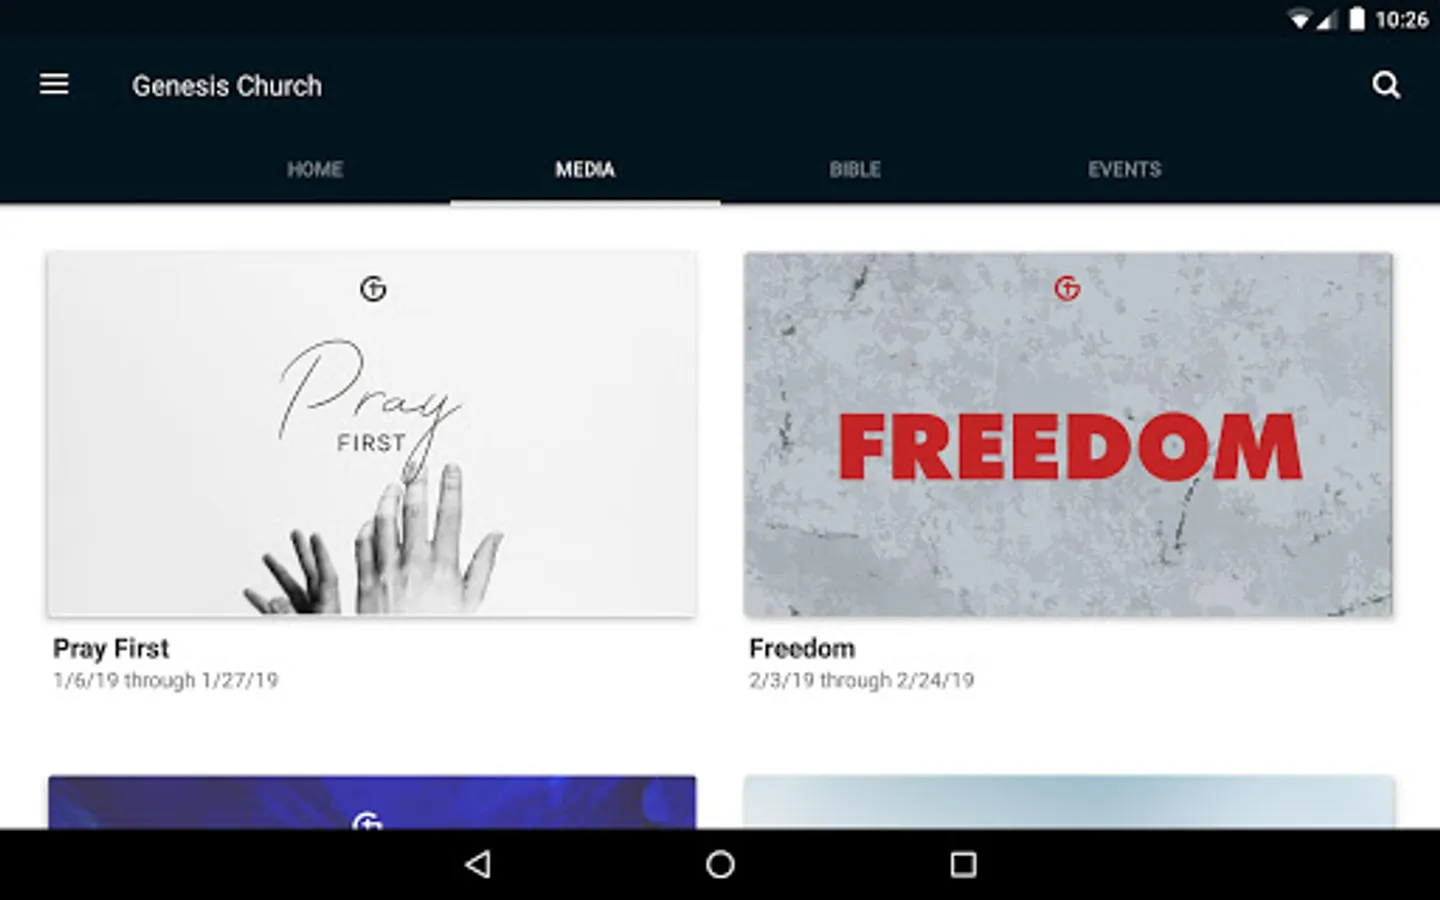This screenshot has width=1440, height=900.
Task: Open the FREEDOM series thumbnail
Action: (x=1068, y=434)
